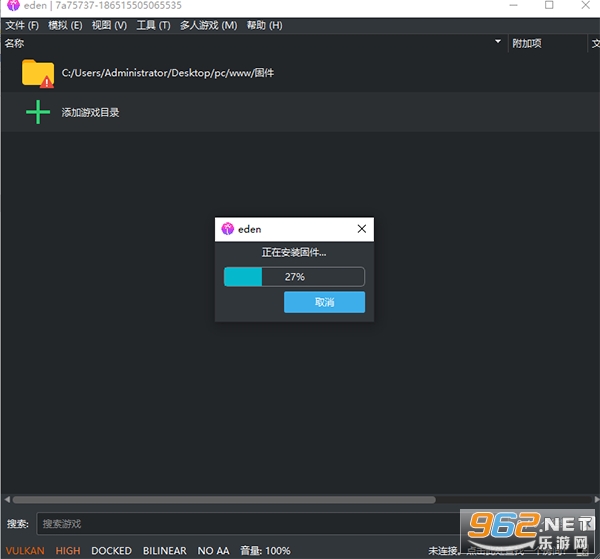Focus the 搜索游戏 search field
Screen dimensions: 600x559
[249, 523]
